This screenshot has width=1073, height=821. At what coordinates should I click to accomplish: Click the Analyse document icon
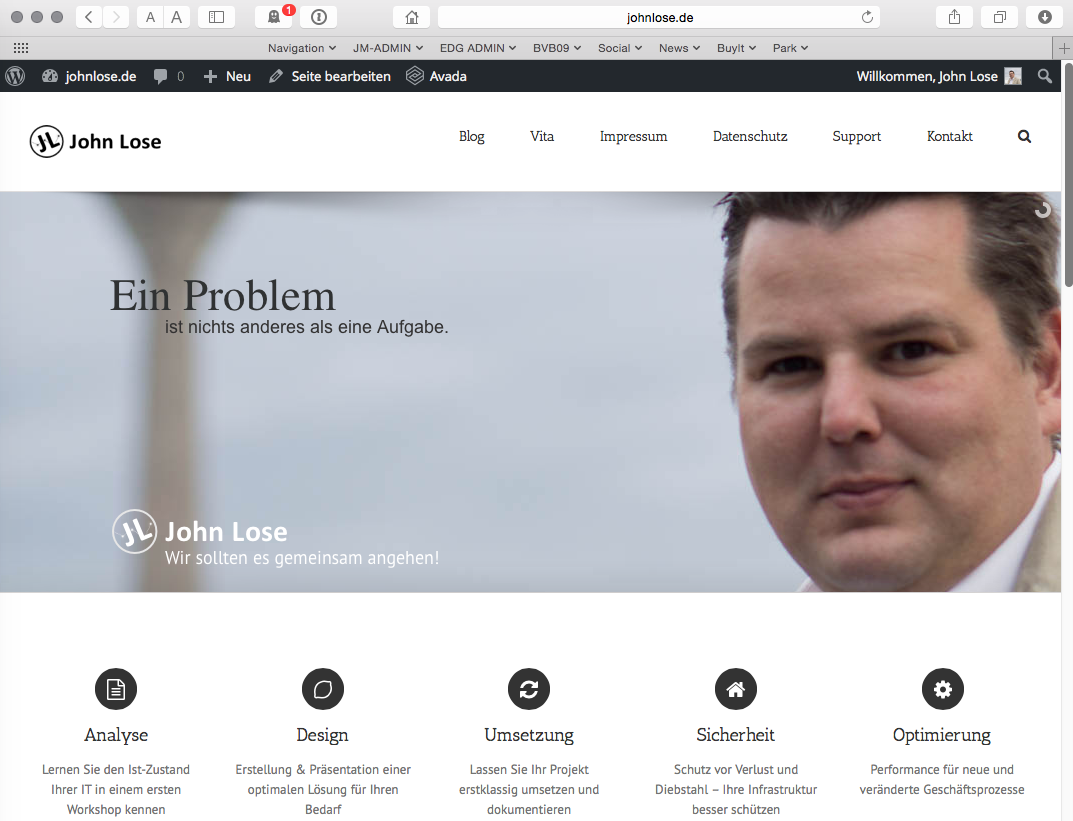point(116,689)
